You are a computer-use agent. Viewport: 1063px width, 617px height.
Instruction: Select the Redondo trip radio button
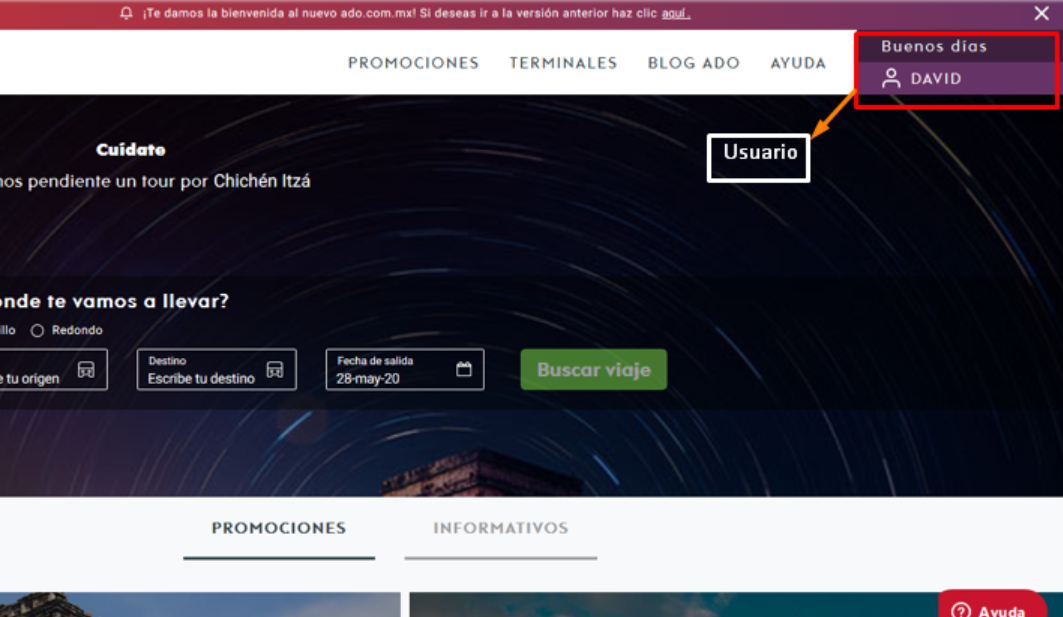pyautogui.click(x=38, y=330)
